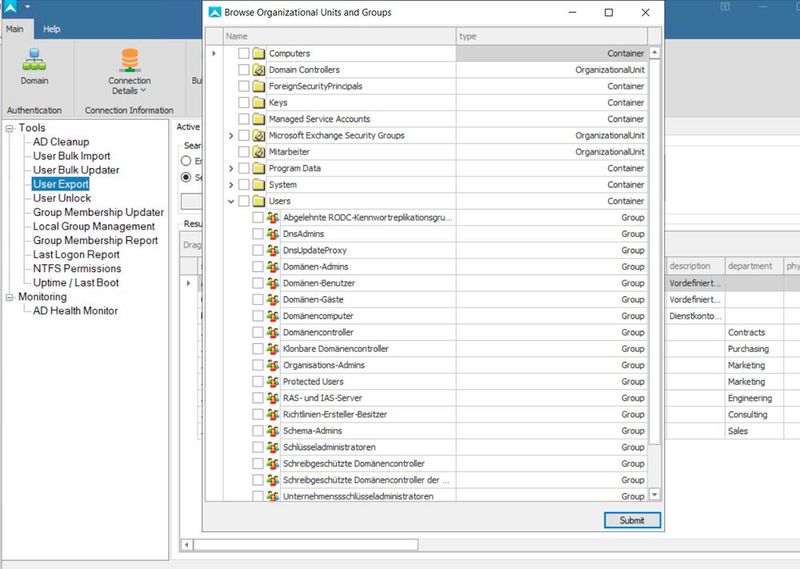Click the Keys folder icon
The width and height of the screenshot is (800, 569).
click(259, 103)
